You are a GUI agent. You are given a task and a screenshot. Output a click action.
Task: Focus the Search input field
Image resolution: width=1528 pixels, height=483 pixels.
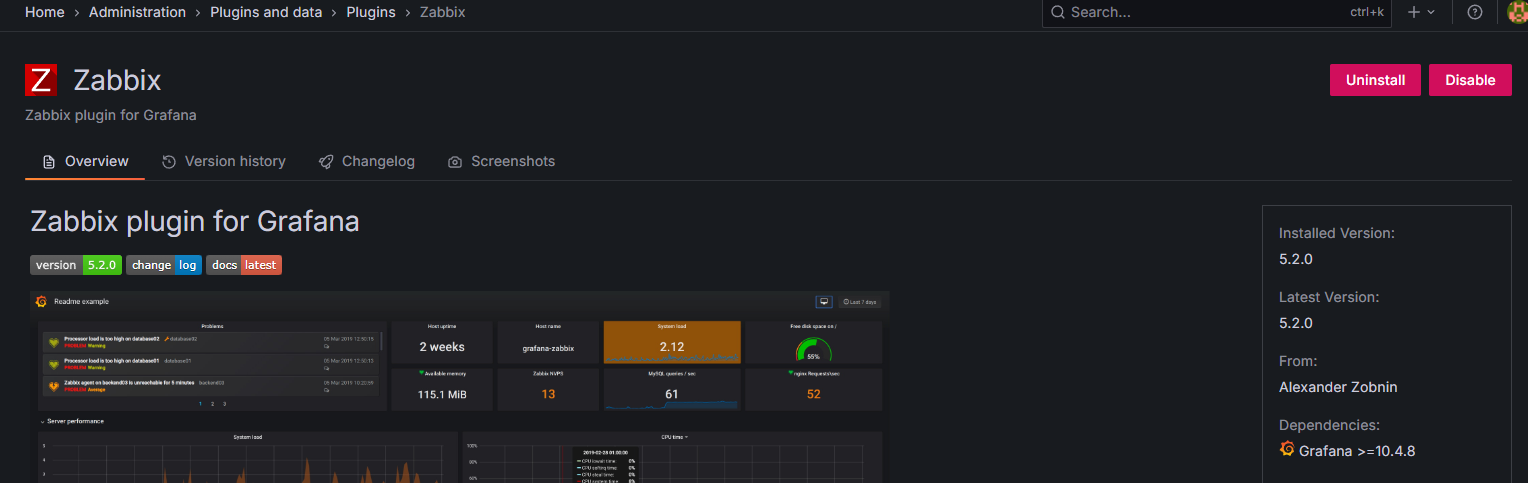pyautogui.click(x=1216, y=12)
